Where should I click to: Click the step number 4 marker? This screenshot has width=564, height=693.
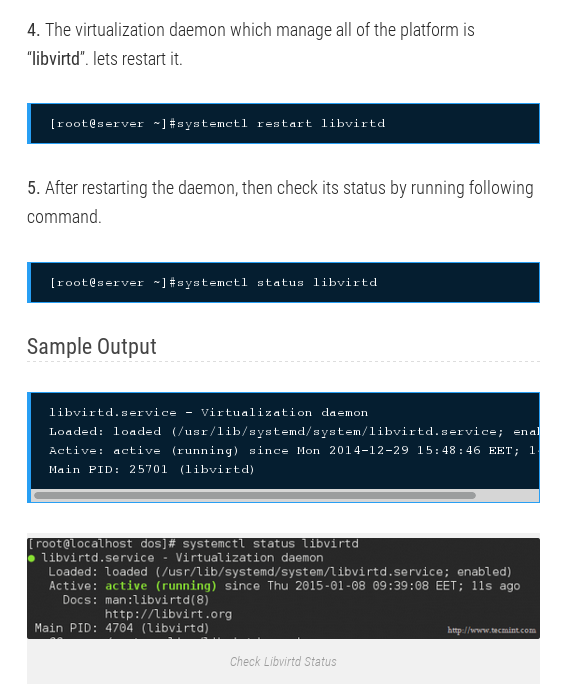coord(33,30)
